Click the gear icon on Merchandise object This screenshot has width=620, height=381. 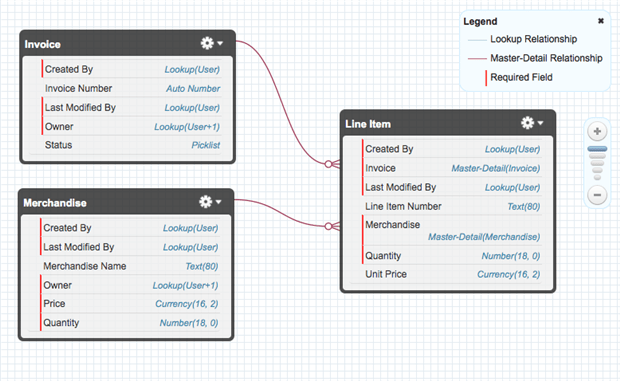[x=205, y=202]
